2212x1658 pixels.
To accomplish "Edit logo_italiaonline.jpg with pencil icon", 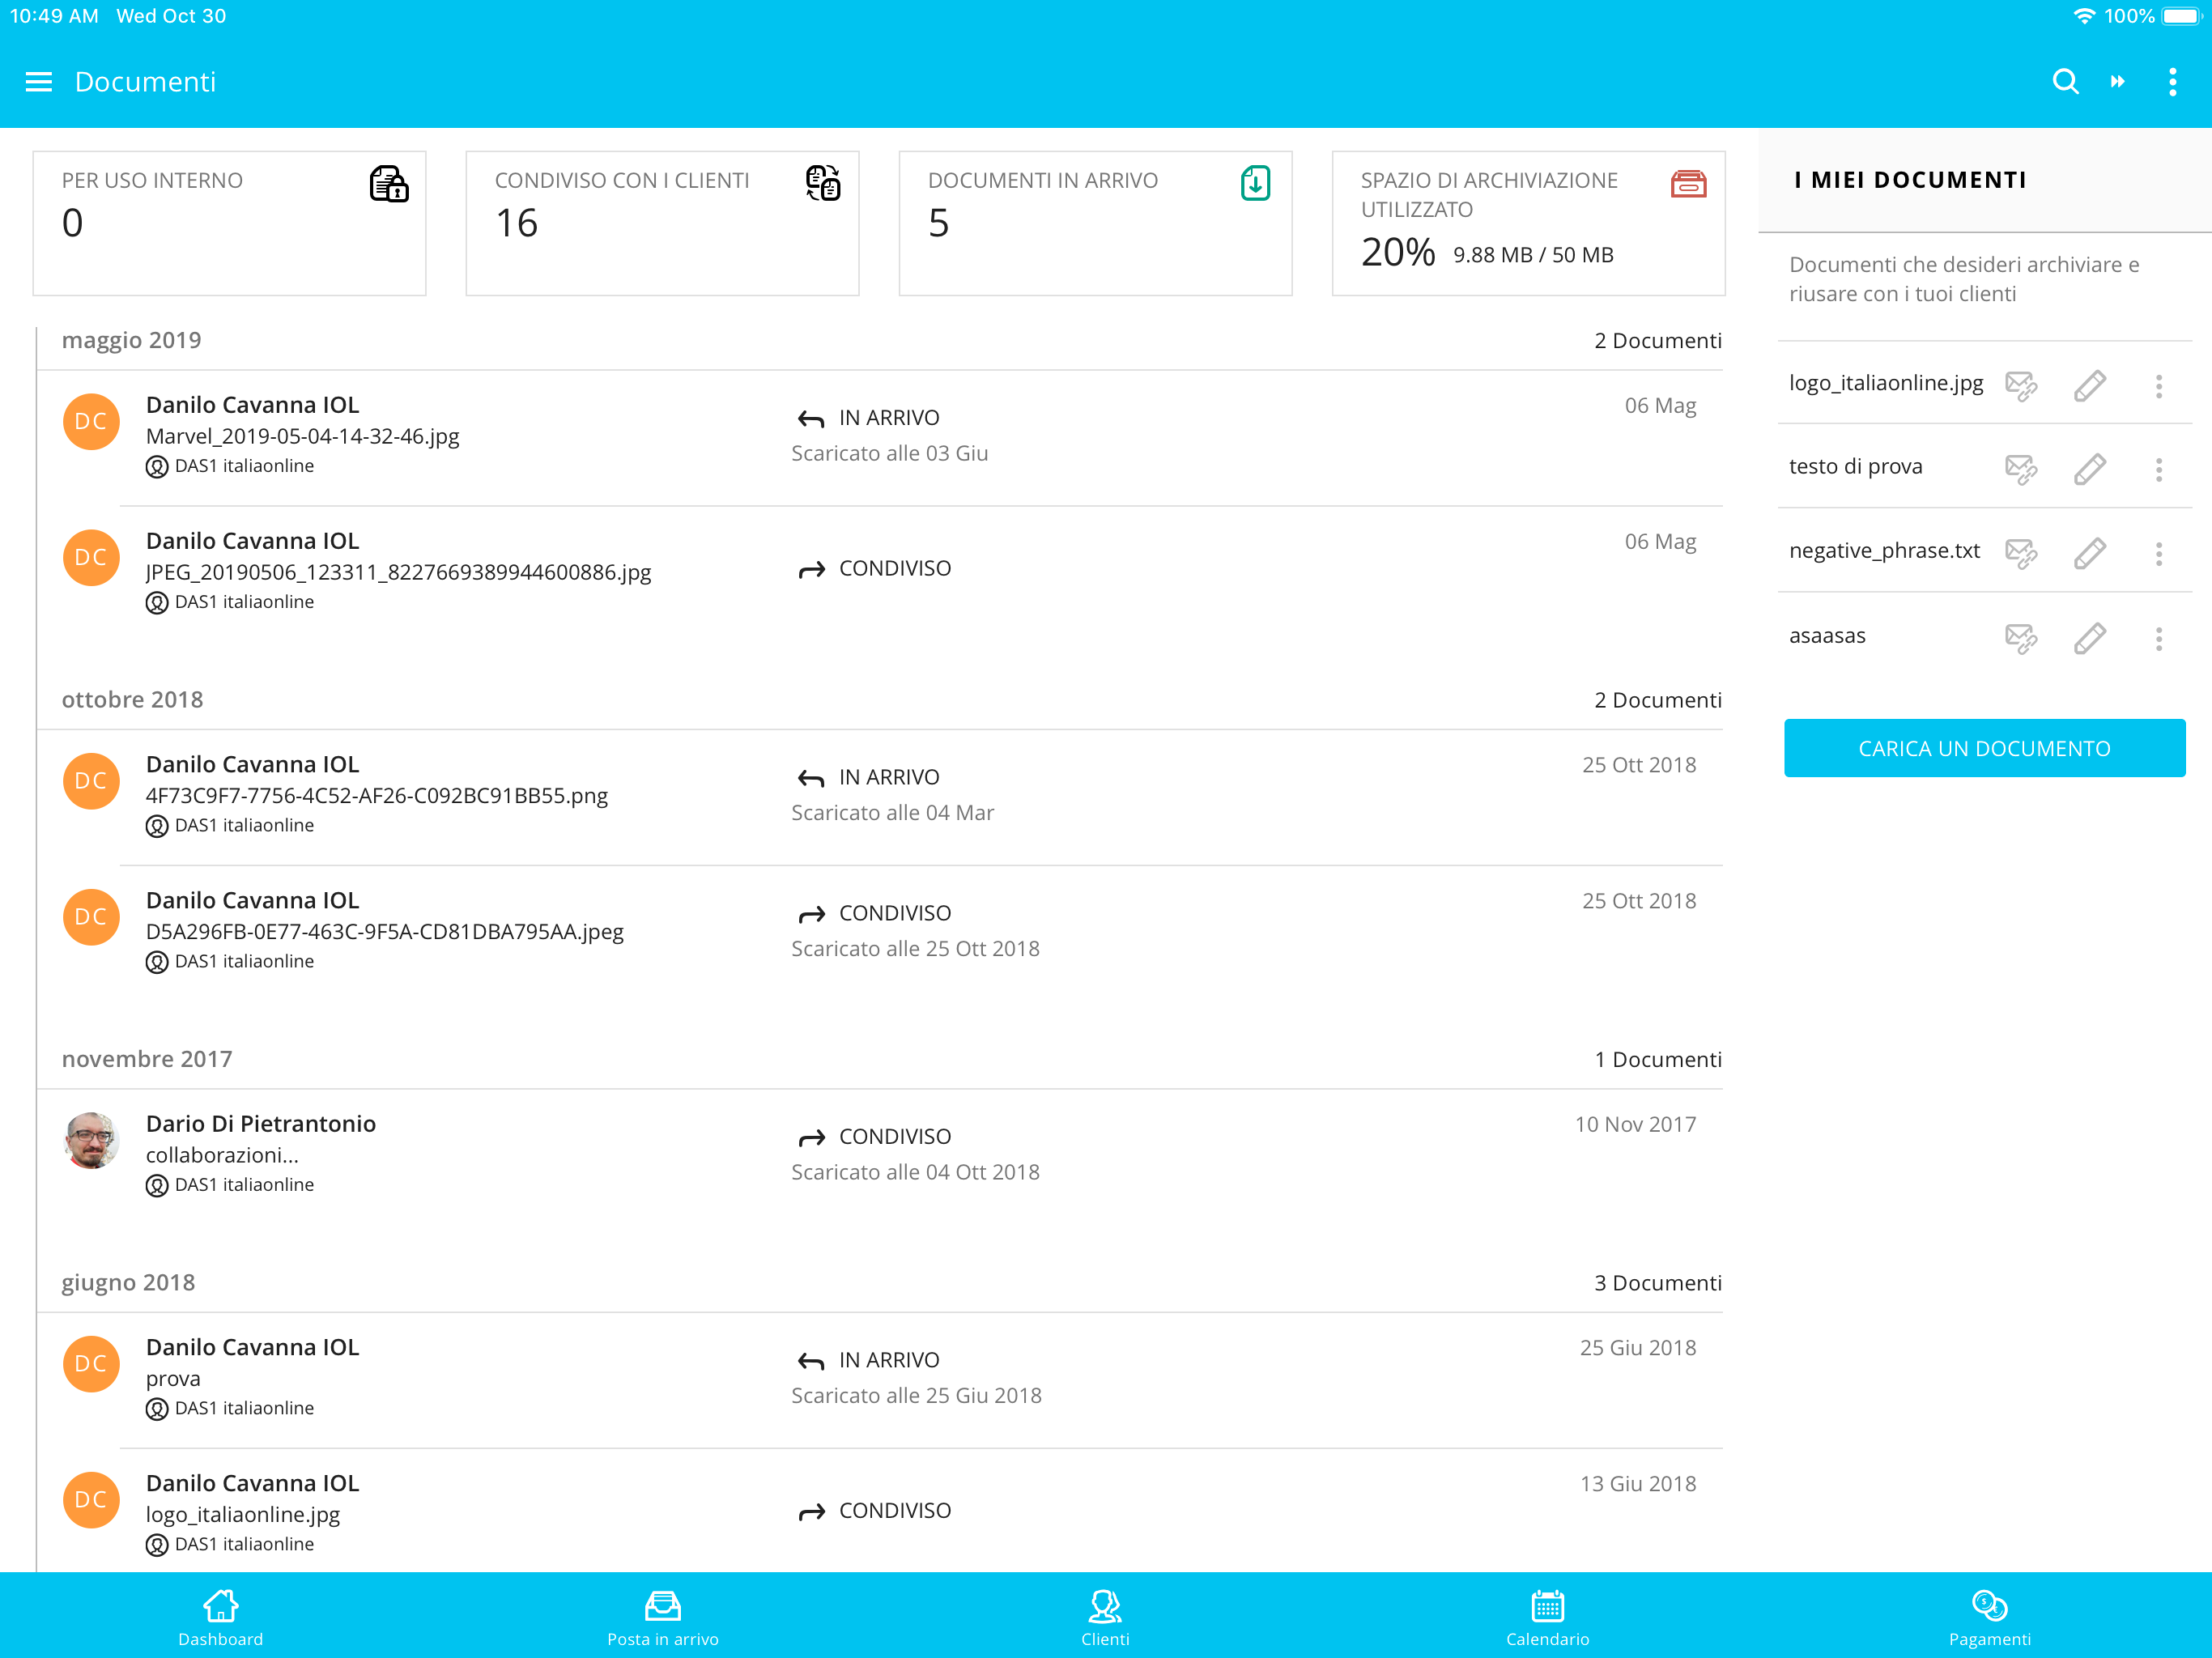I will point(2090,386).
